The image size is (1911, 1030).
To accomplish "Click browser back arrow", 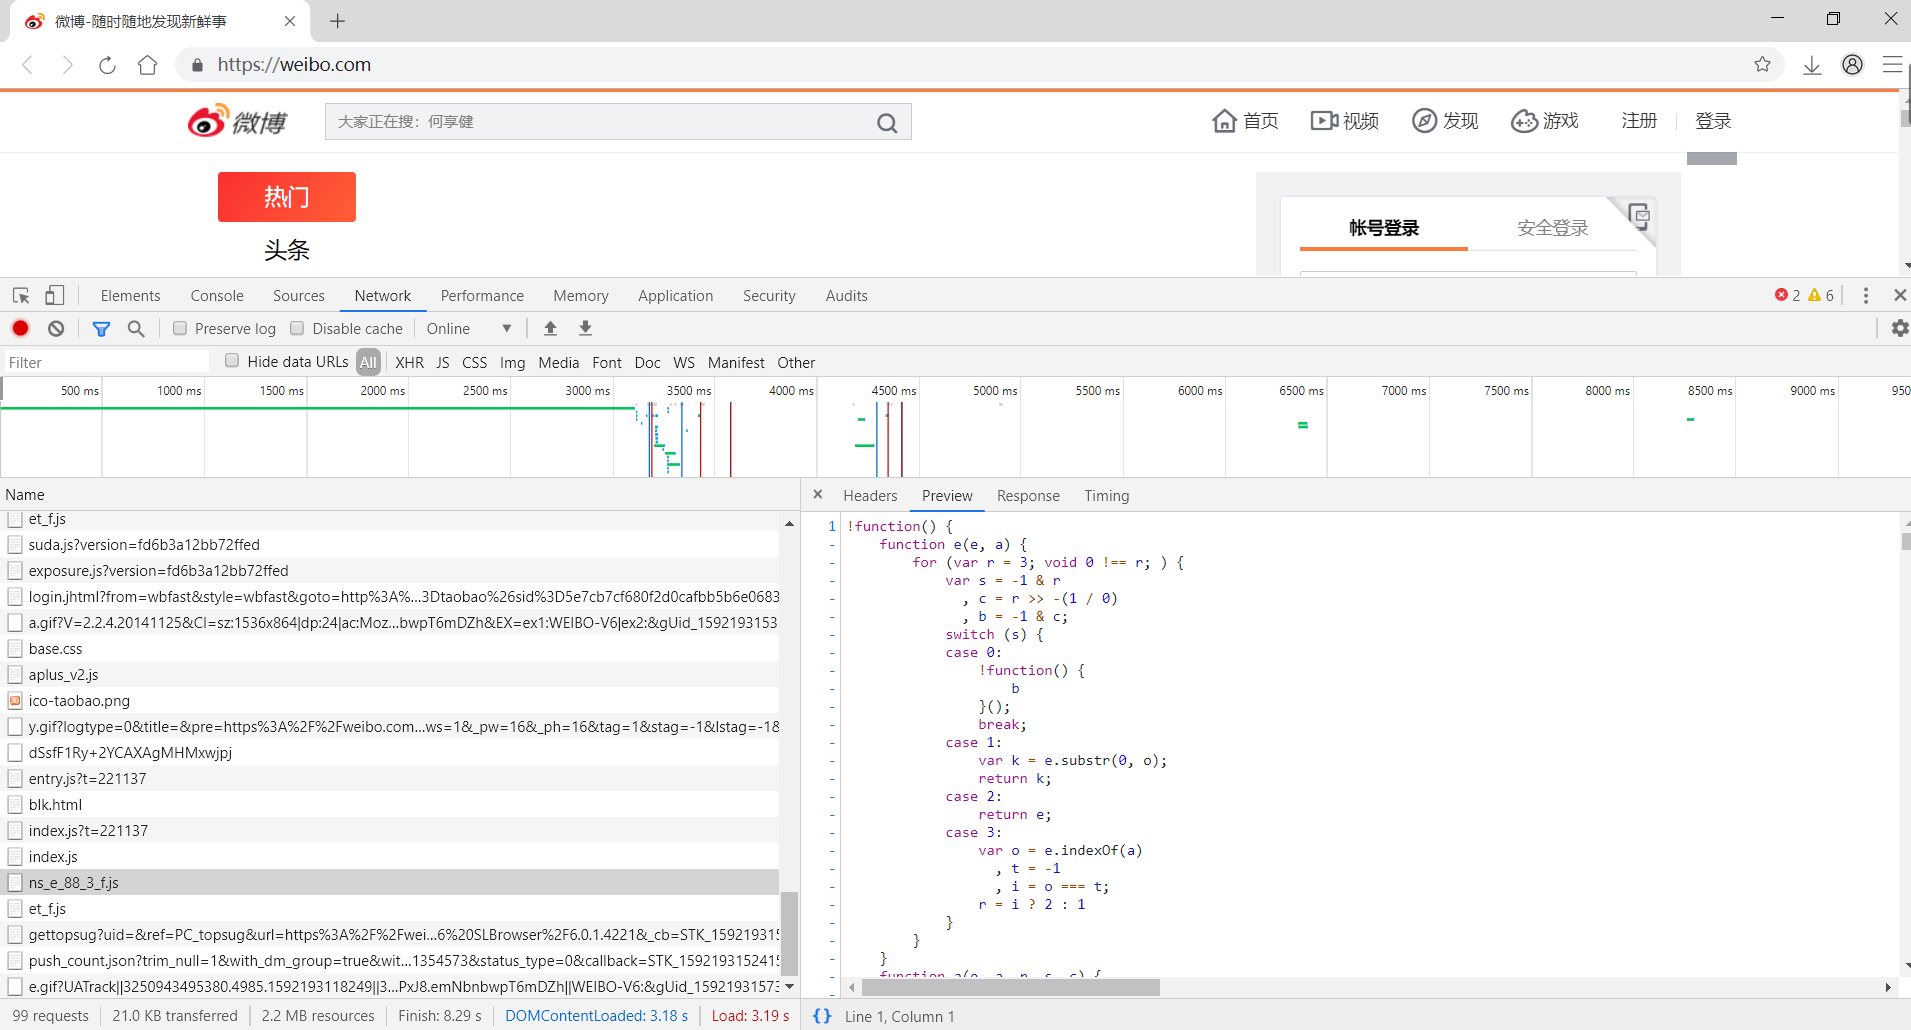I will [28, 65].
